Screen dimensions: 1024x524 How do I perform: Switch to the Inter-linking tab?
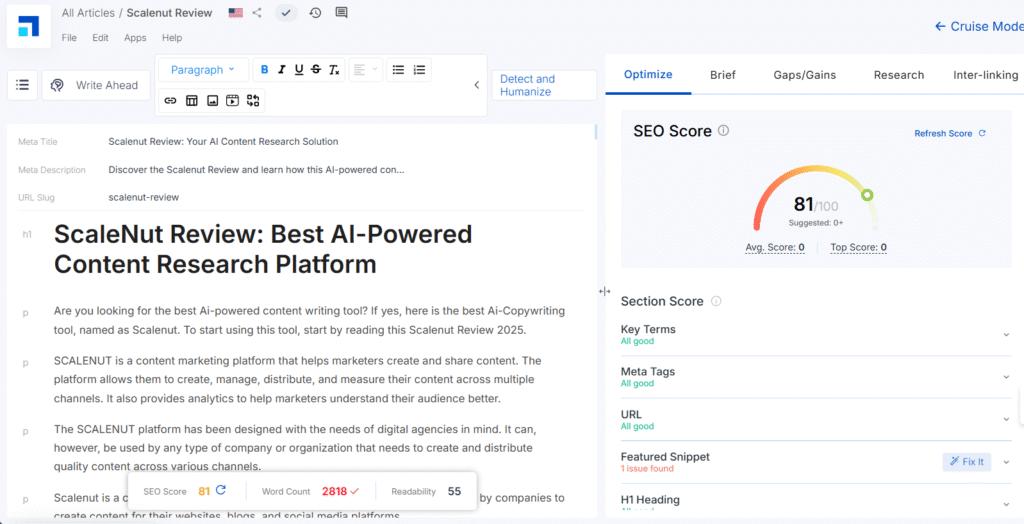(x=985, y=74)
